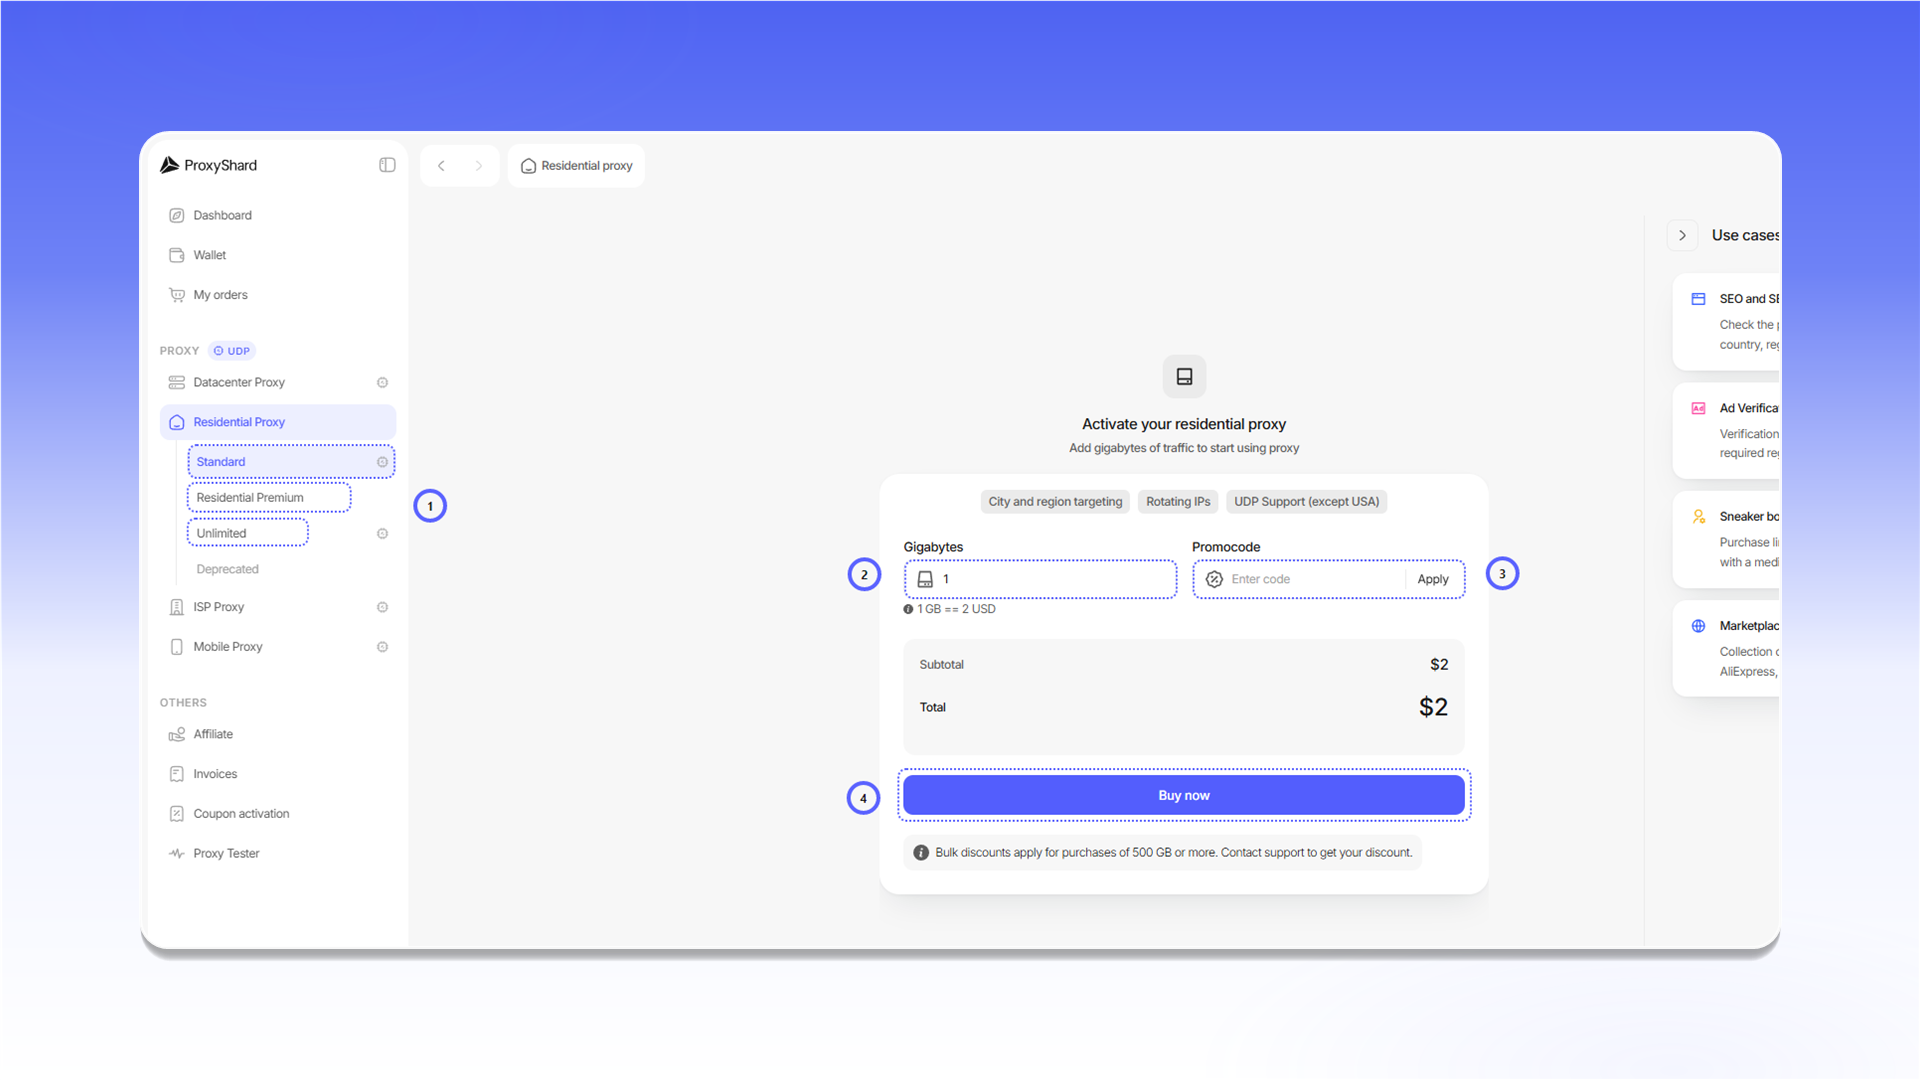Click the icon beside Unlimited

tap(382, 533)
